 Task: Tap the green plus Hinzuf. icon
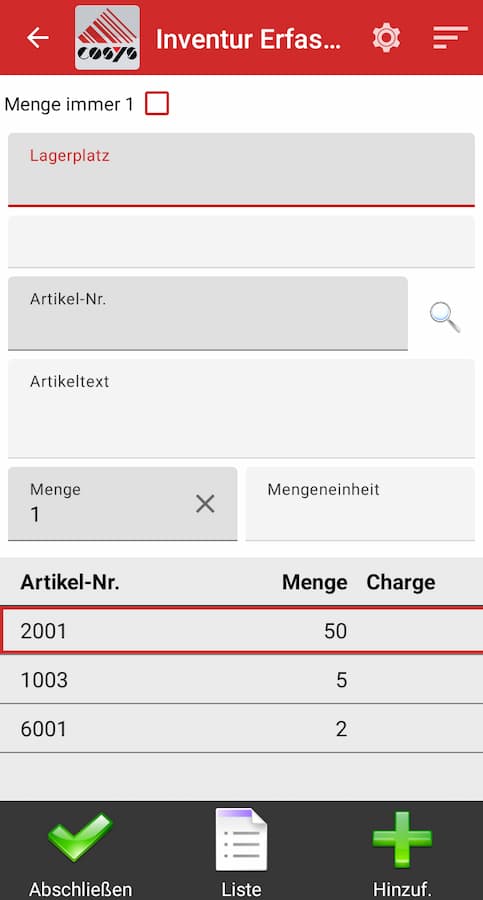(x=402, y=839)
